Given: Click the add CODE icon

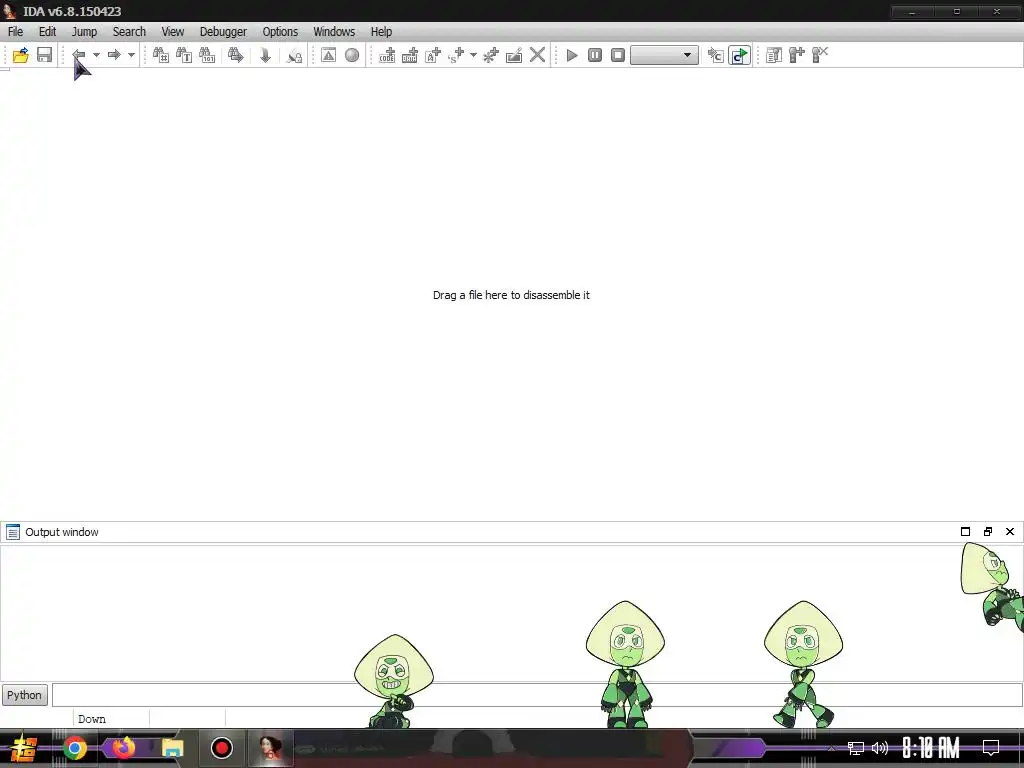Looking at the screenshot, I should click(x=387, y=56).
